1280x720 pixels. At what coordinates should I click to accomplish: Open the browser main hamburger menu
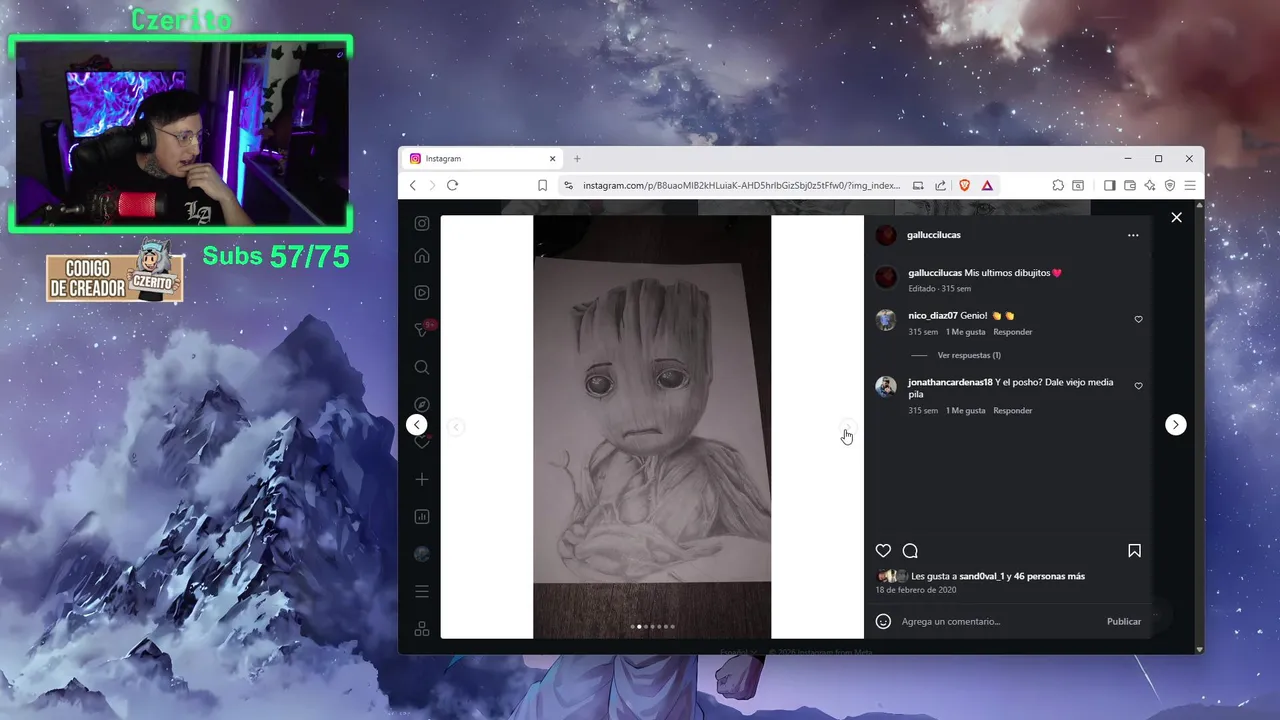point(1190,185)
